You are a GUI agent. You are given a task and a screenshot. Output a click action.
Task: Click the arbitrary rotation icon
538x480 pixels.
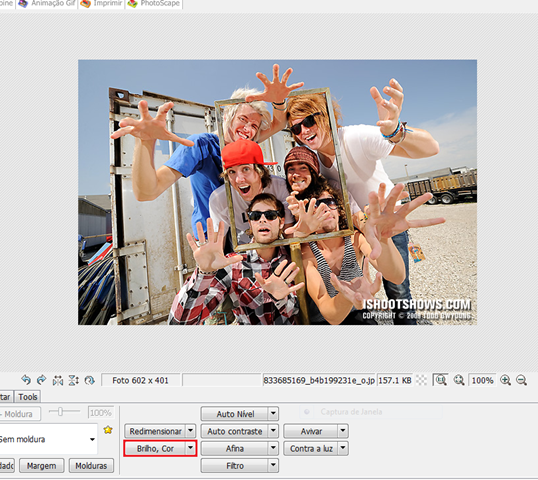pyautogui.click(x=89, y=380)
